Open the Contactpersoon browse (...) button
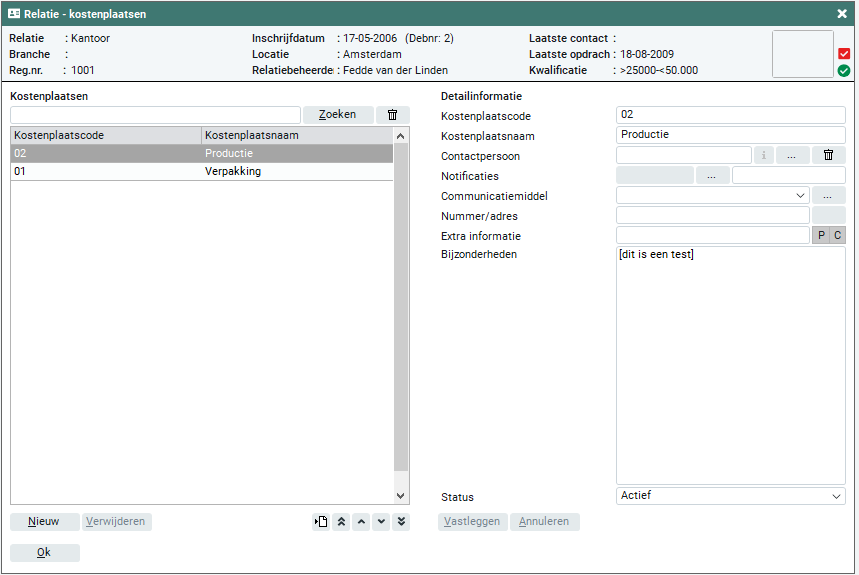This screenshot has width=859, height=575. [792, 155]
